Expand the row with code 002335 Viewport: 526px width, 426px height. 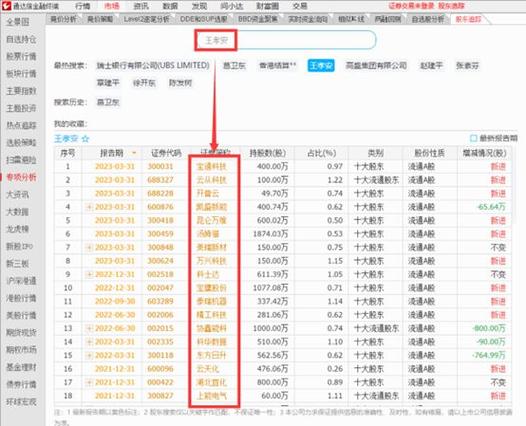point(90,342)
